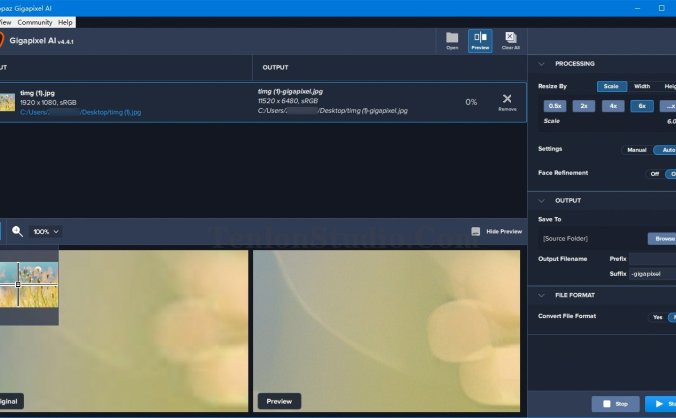Set Settings mode to Manual
Image resolution: width=676 pixels, height=418 pixels.
pos(635,150)
